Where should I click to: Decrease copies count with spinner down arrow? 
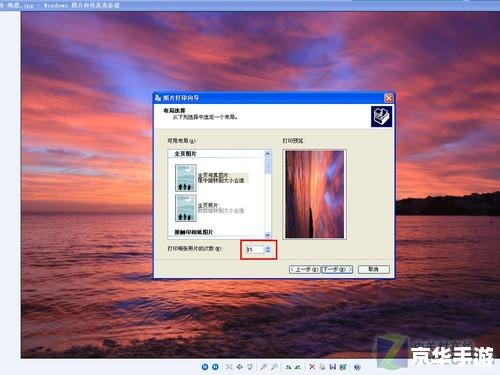click(x=268, y=251)
